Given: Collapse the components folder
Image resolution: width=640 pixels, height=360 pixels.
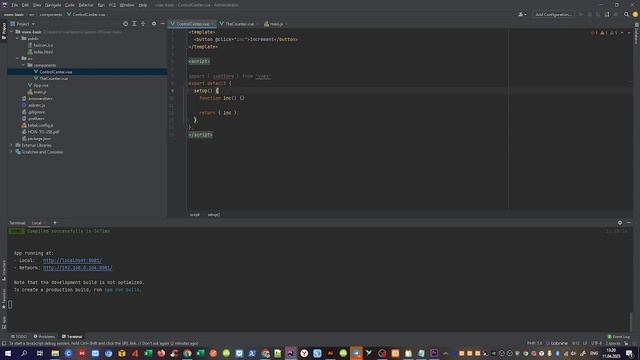Looking at the screenshot, I should coord(24,65).
